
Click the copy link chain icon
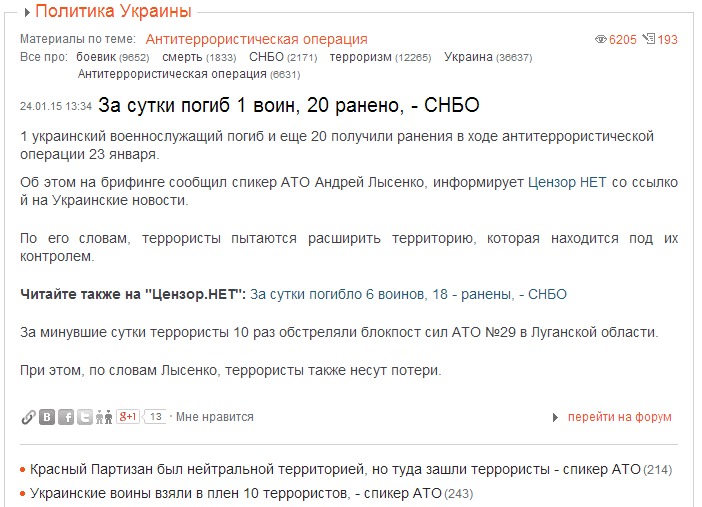pyautogui.click(x=28, y=417)
